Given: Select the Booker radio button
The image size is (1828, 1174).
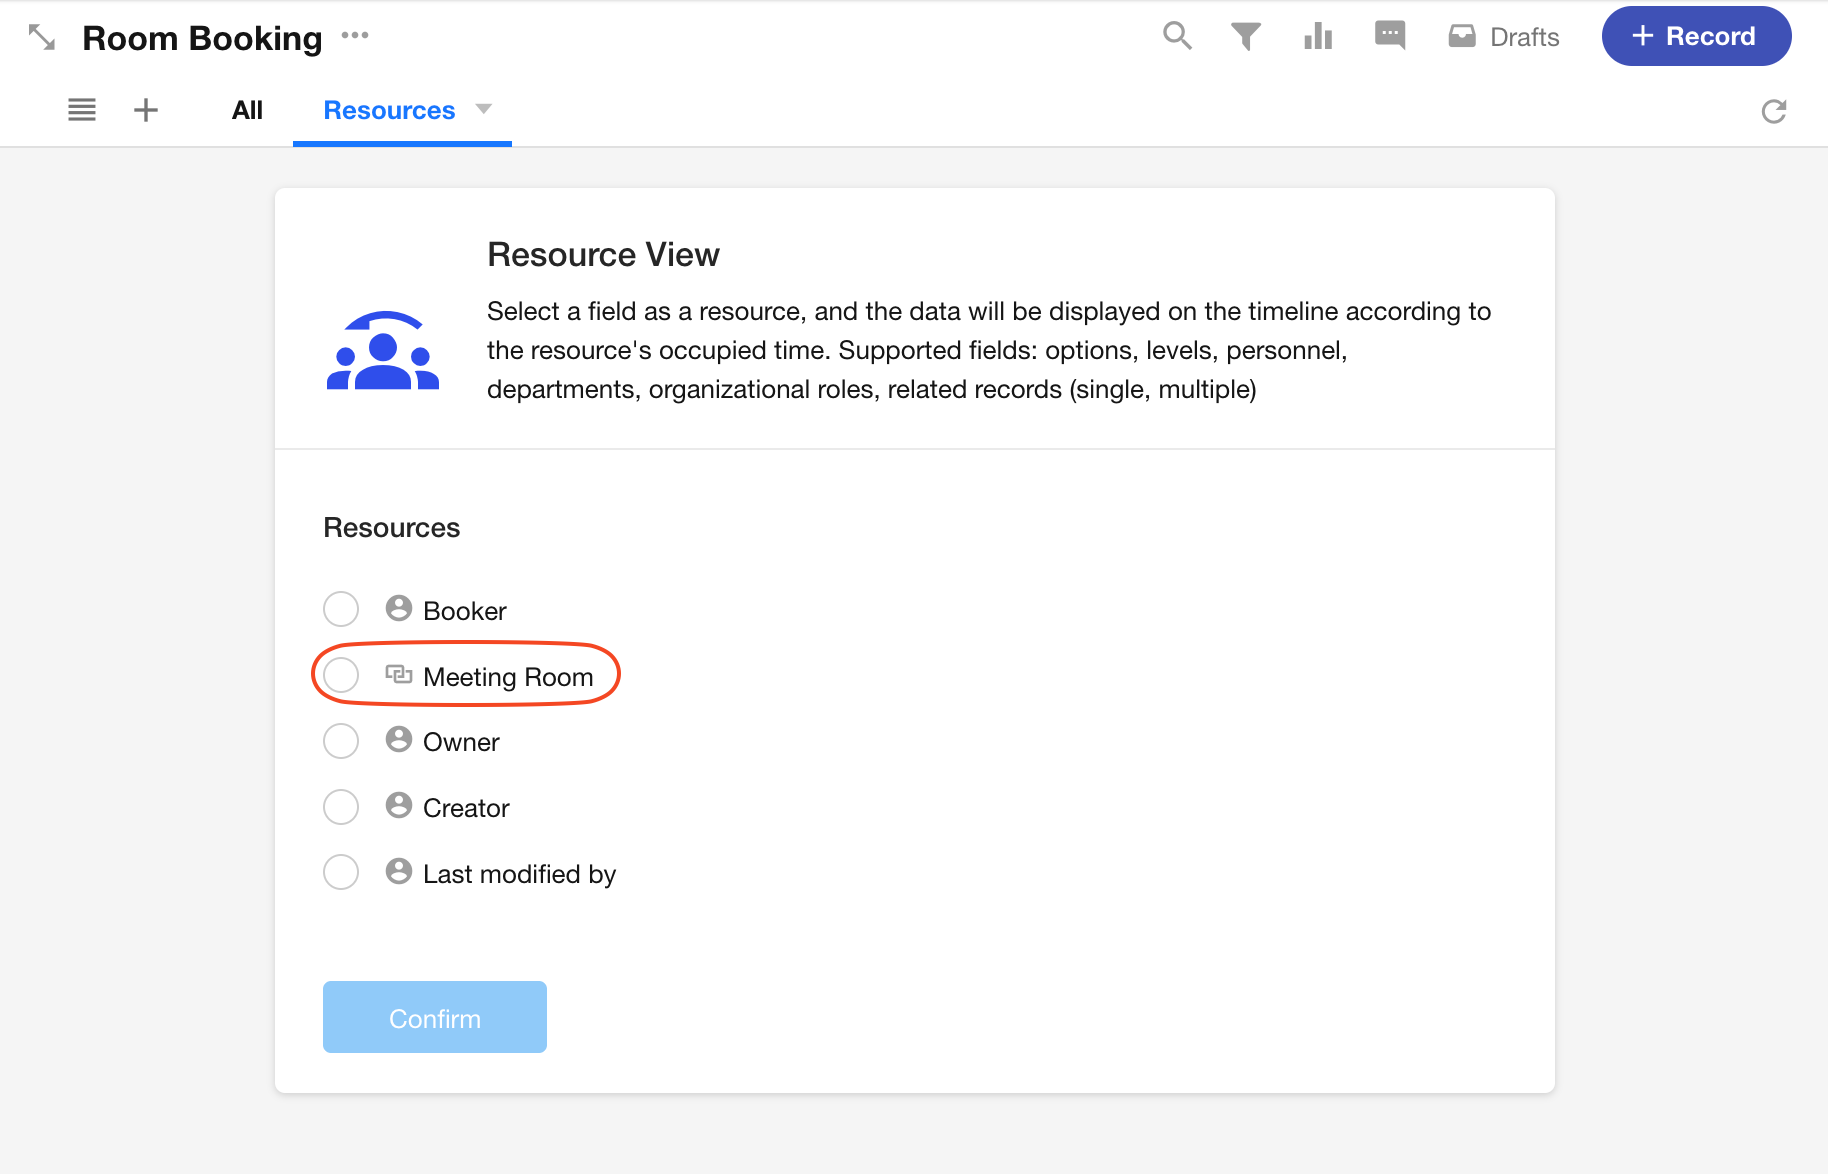Looking at the screenshot, I should pos(341,609).
